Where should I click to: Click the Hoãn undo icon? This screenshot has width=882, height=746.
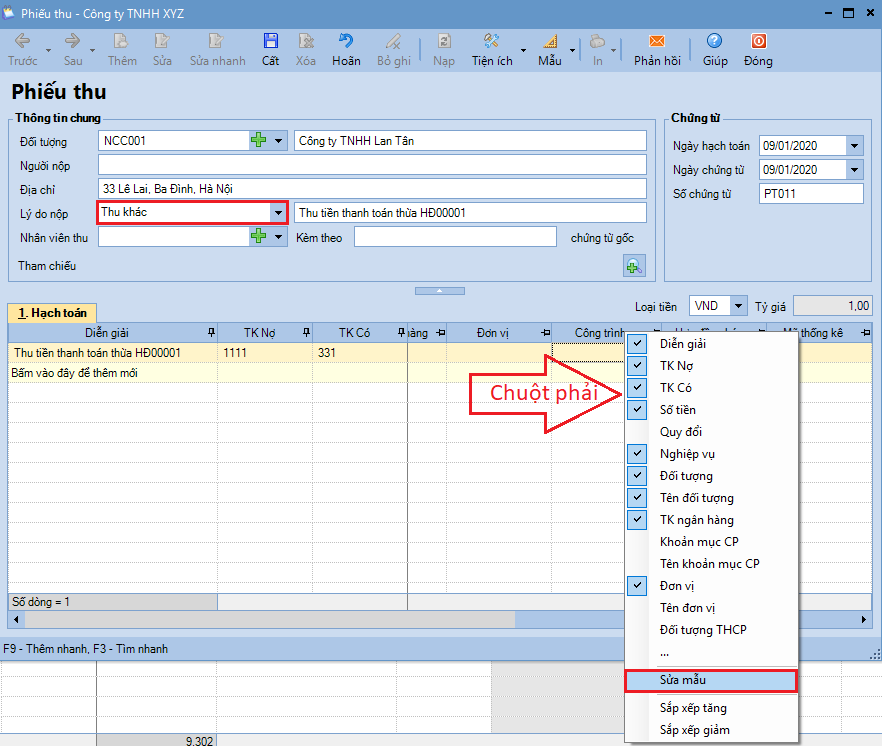point(346,42)
